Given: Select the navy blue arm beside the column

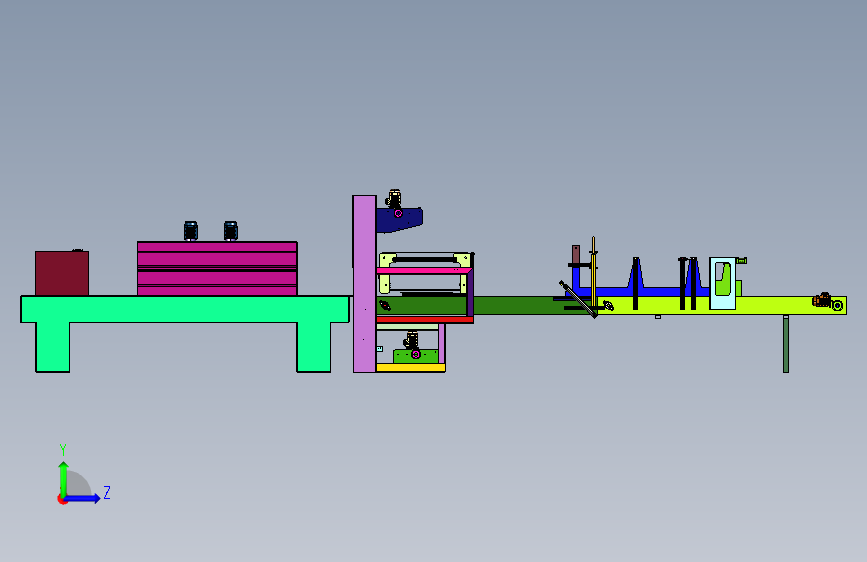Looking at the screenshot, I should (399, 220).
